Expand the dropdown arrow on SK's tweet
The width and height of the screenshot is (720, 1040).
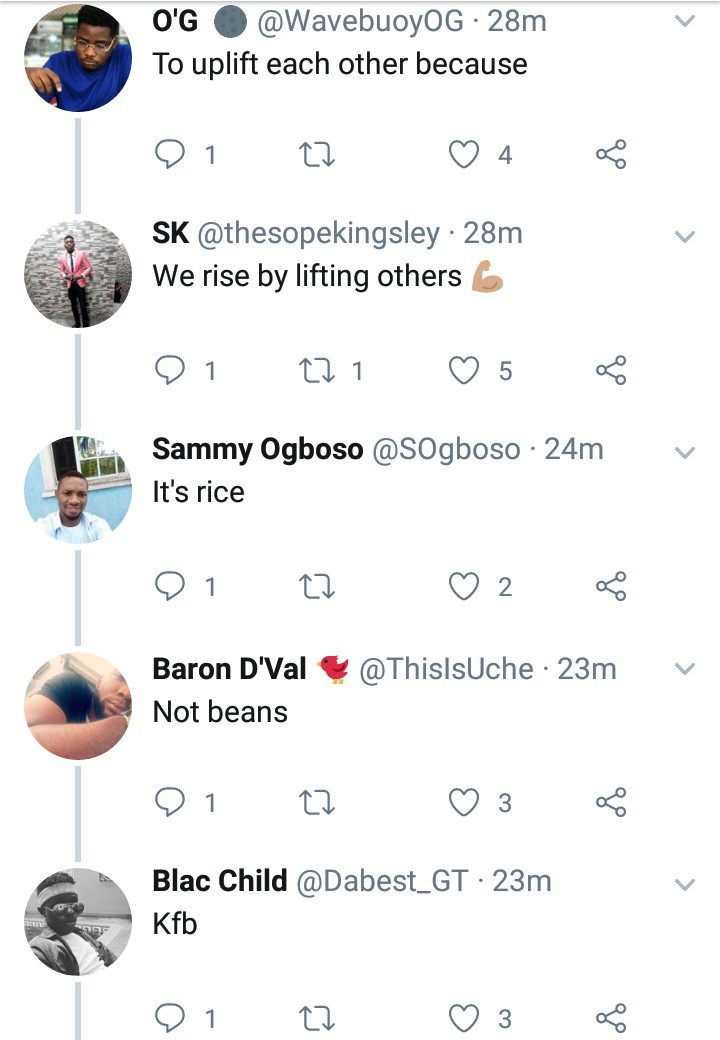(x=685, y=237)
